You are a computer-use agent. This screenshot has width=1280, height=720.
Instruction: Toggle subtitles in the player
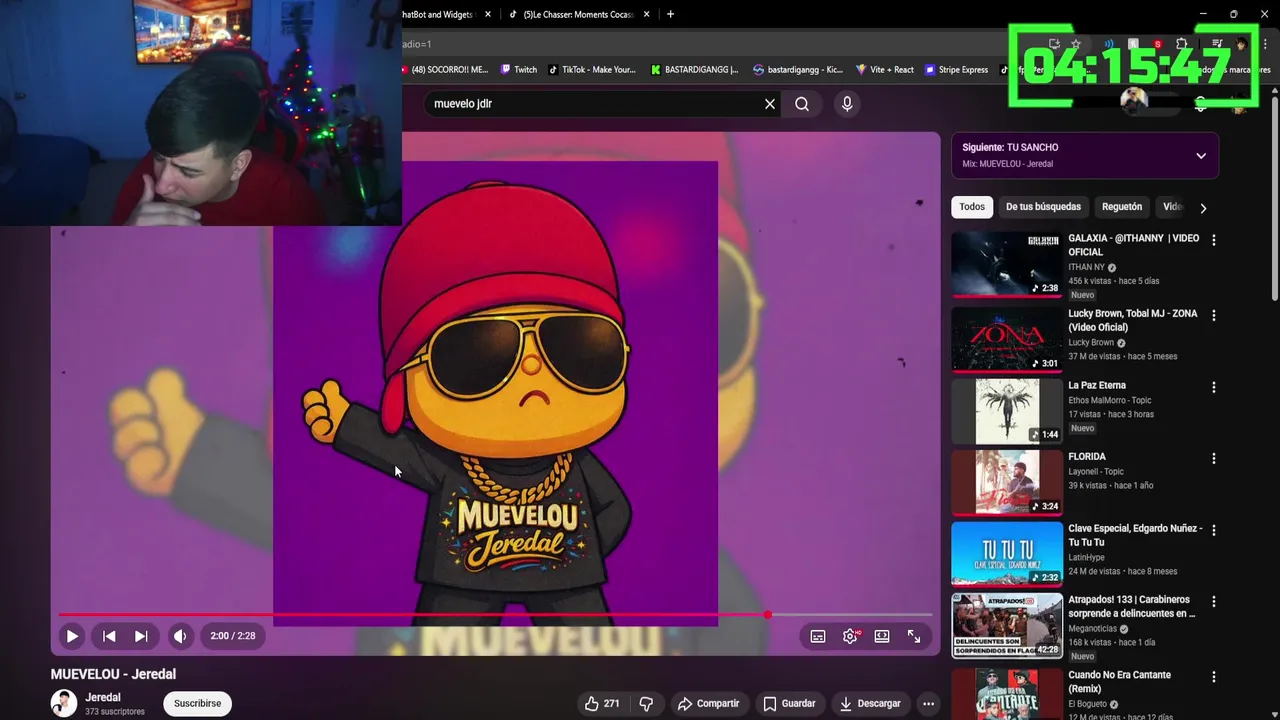818,636
